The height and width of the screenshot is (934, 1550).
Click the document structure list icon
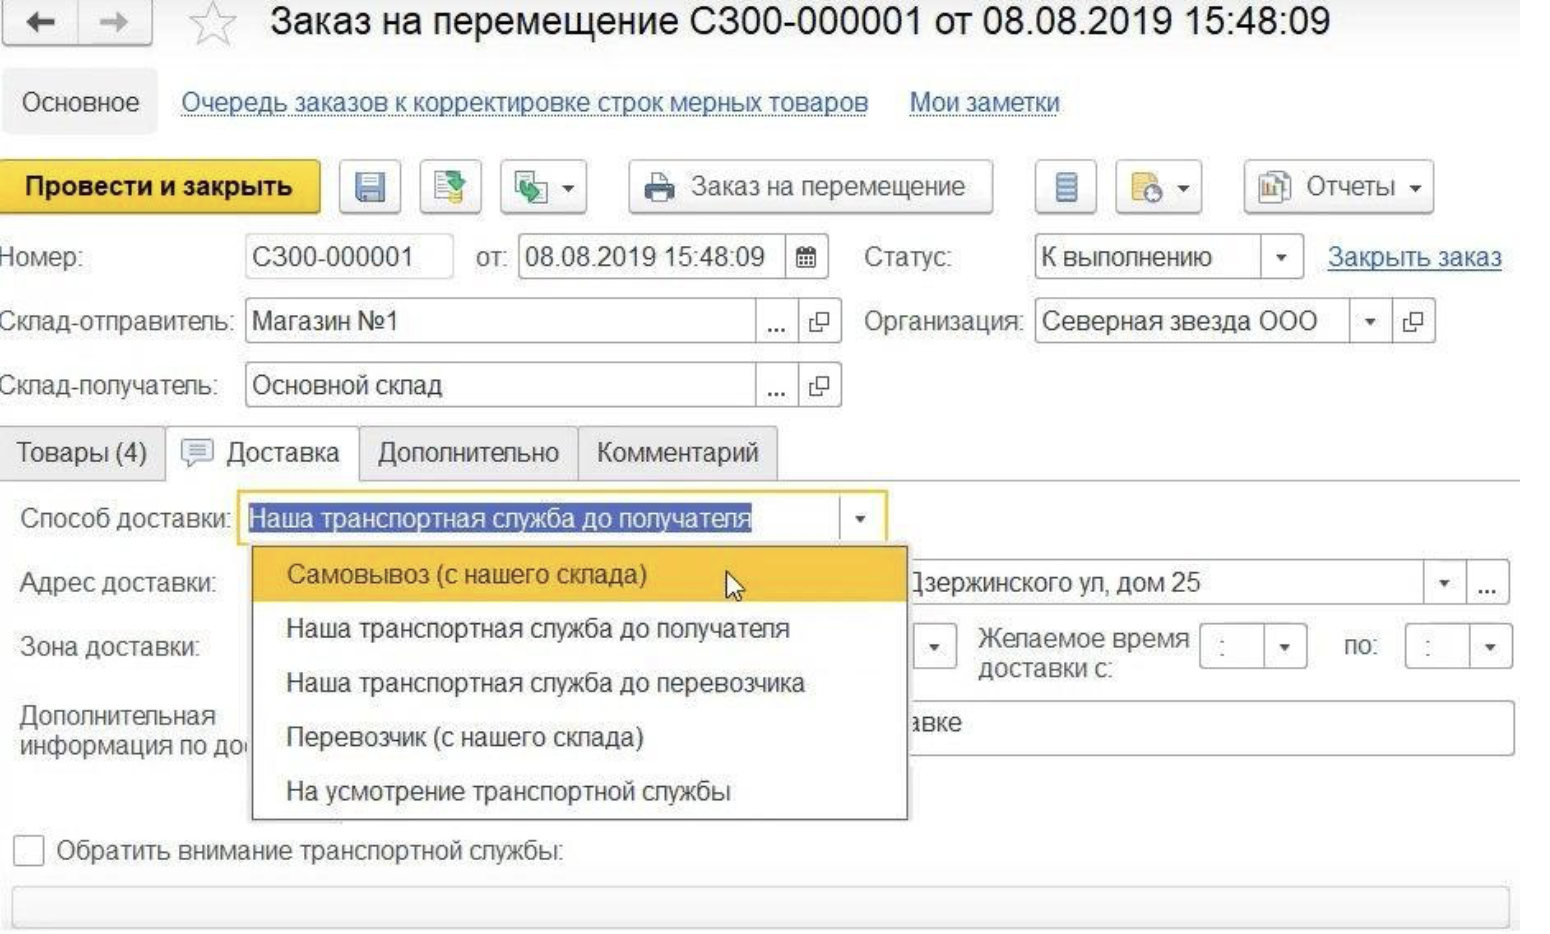[1066, 187]
